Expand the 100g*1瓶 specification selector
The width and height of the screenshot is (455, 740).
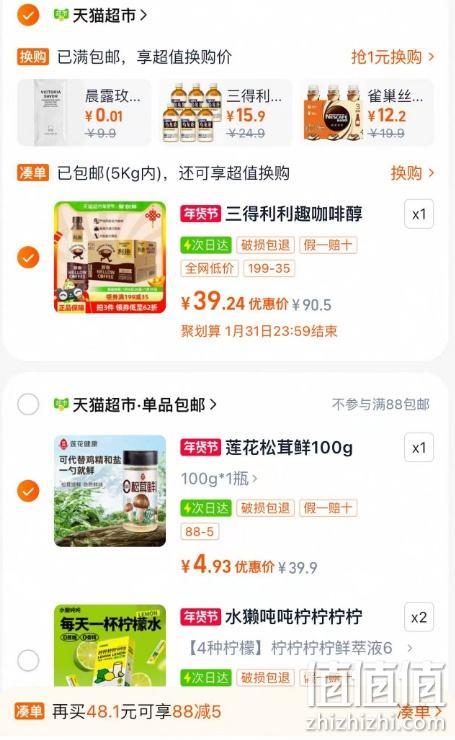pos(219,479)
